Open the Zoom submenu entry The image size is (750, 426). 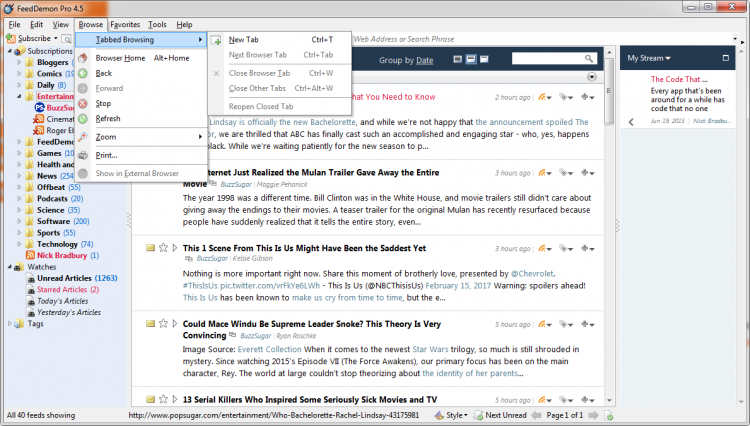point(141,137)
